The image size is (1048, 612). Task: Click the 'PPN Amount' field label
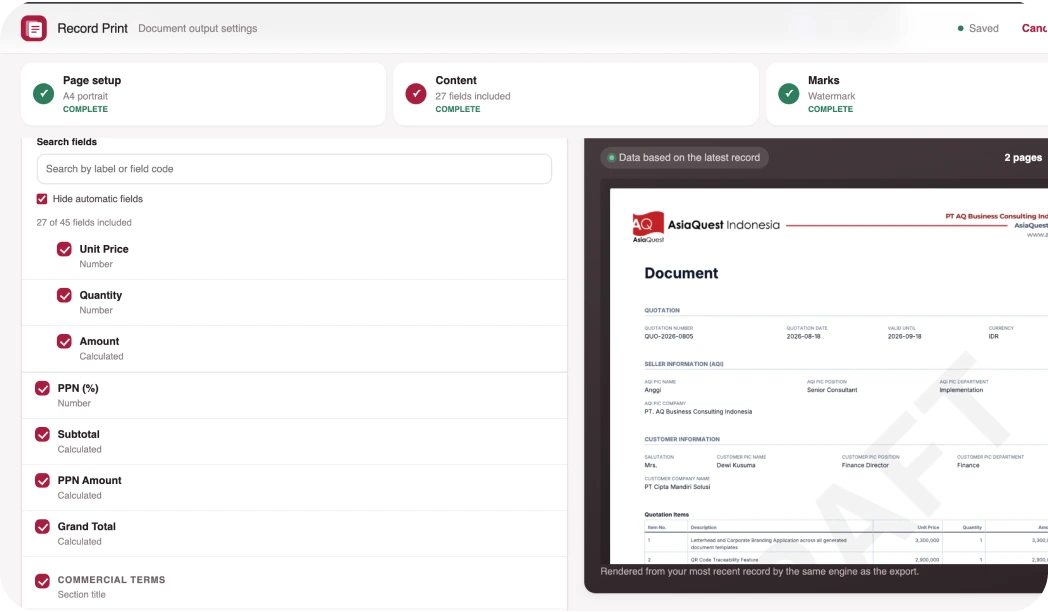tap(90, 480)
